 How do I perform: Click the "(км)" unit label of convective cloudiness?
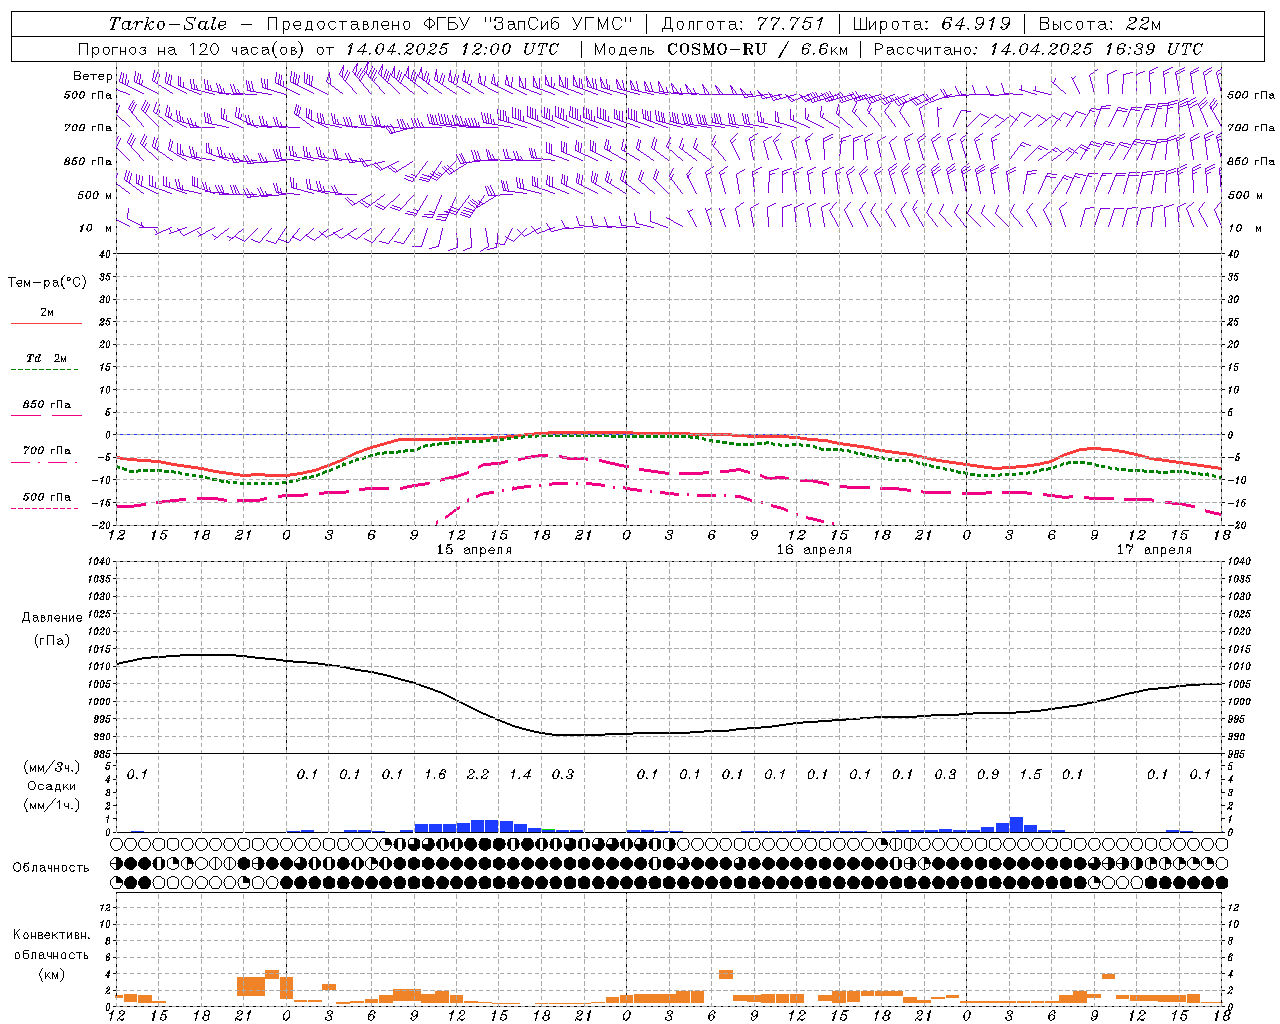51,973
